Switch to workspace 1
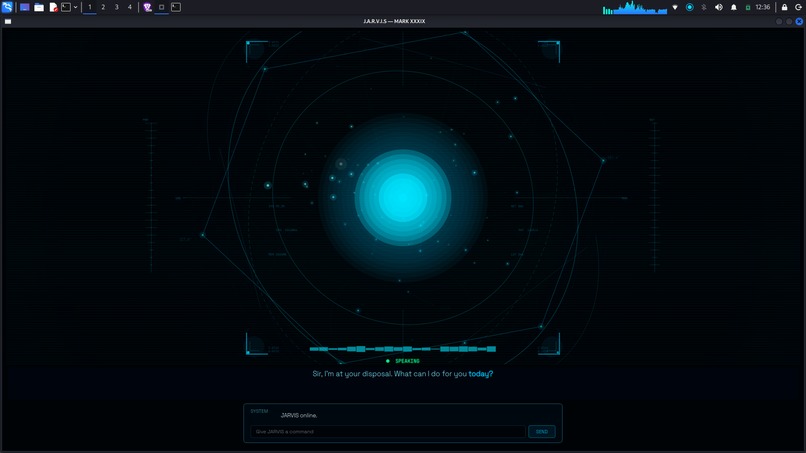Screen dimensions: 806x453 89,7
